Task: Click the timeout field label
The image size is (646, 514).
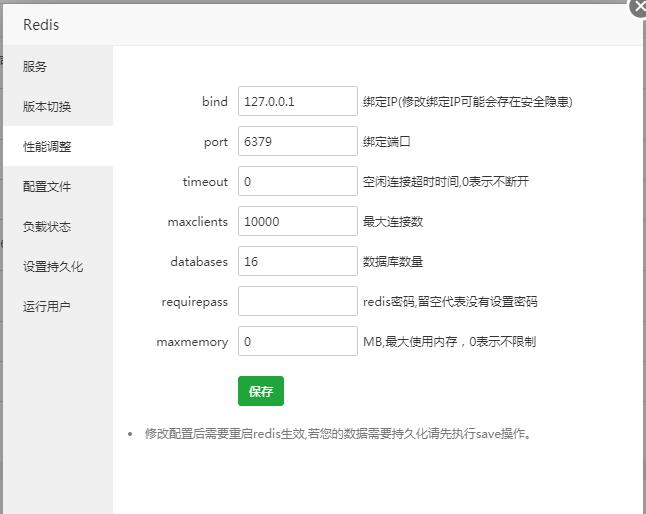Action: click(x=205, y=181)
